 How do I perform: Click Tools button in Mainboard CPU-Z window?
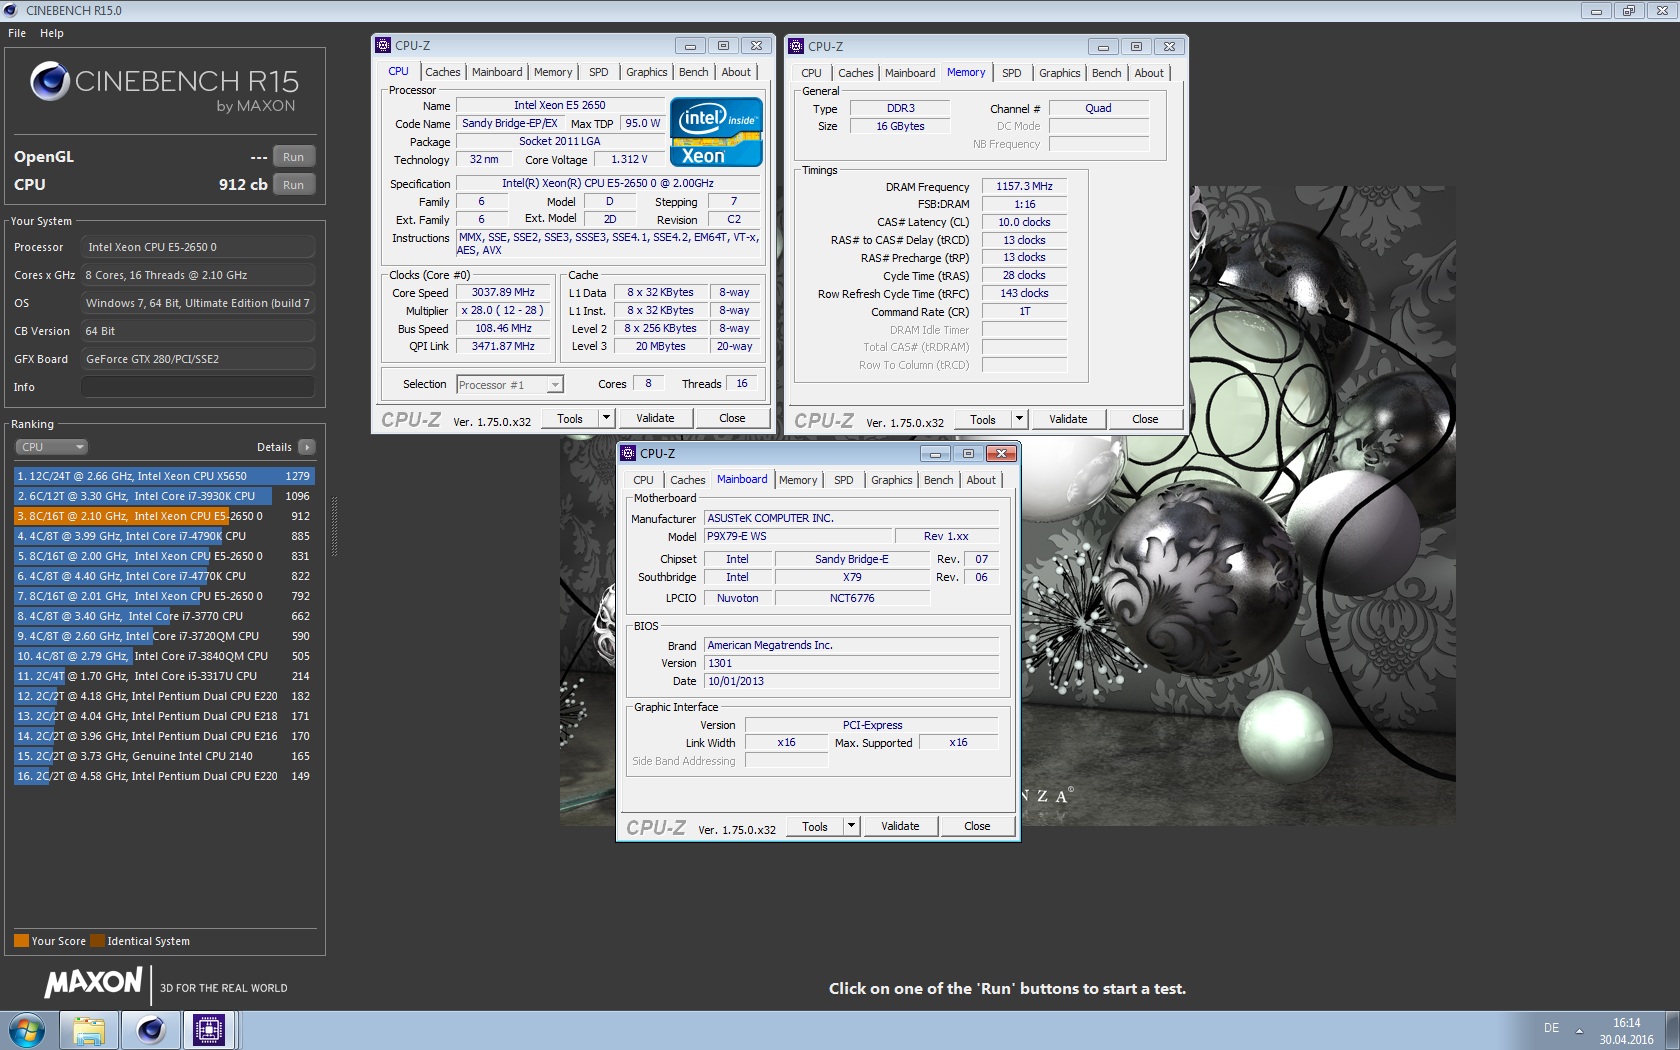pos(815,826)
